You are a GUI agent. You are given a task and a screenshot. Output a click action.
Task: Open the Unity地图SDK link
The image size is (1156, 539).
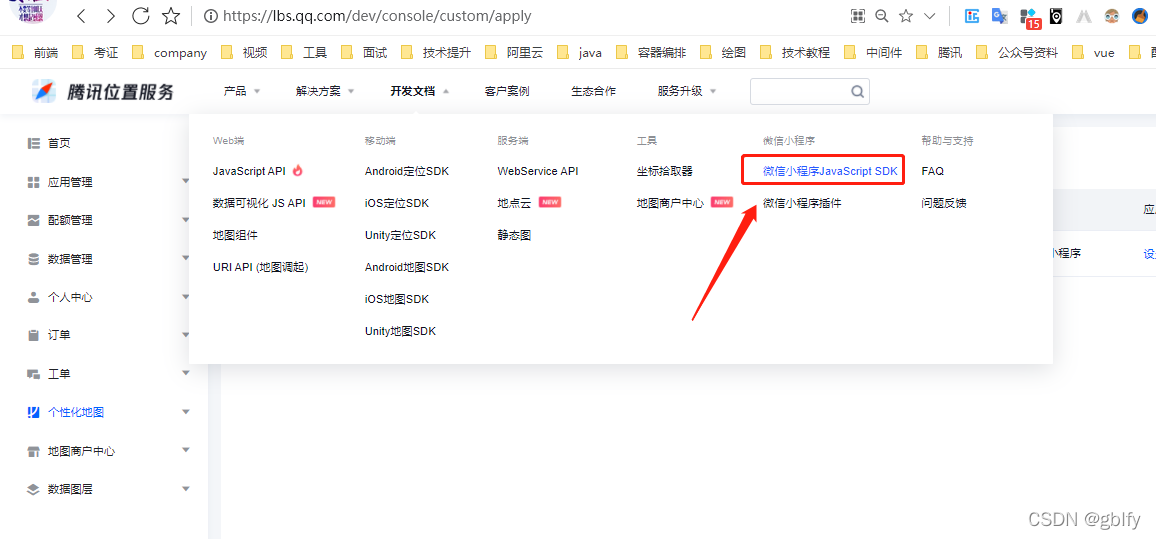point(400,331)
